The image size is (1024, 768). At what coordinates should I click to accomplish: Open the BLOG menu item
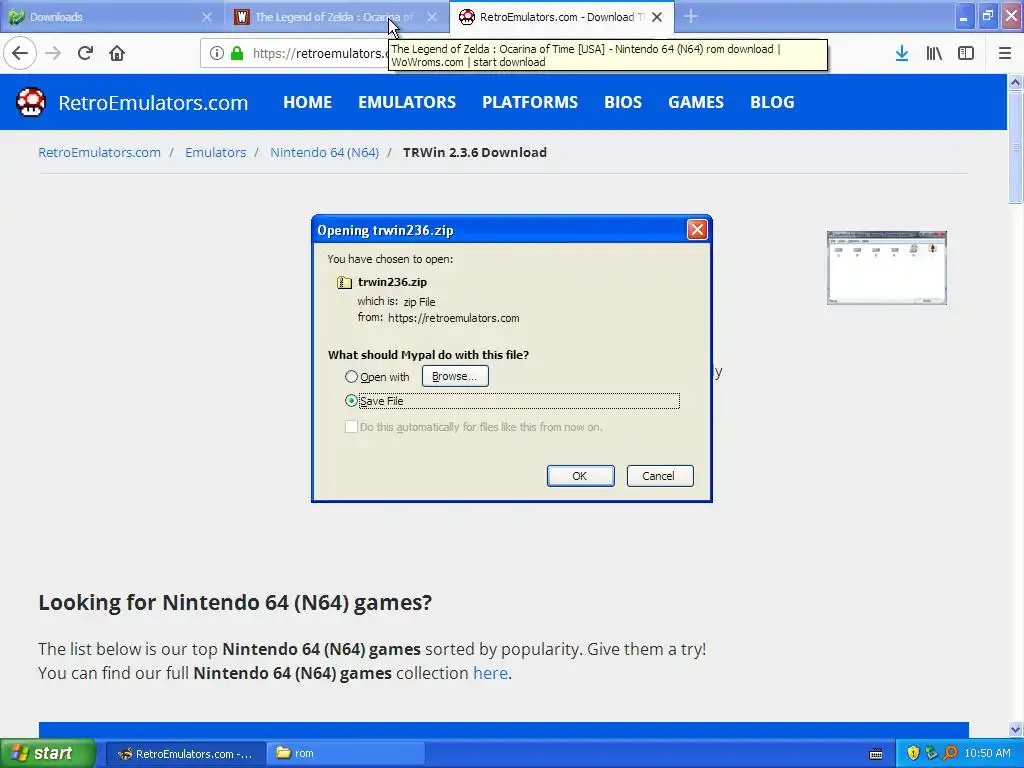(x=772, y=103)
